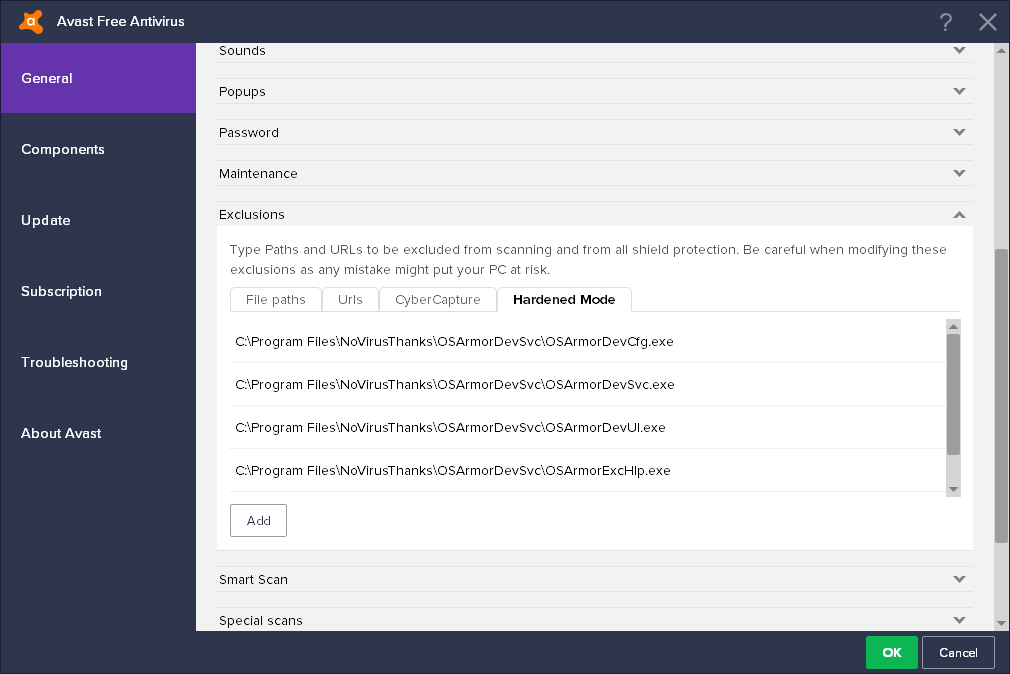
Task: Select the OSArmorDevSvc.exe exclusion entry
Action: [455, 384]
